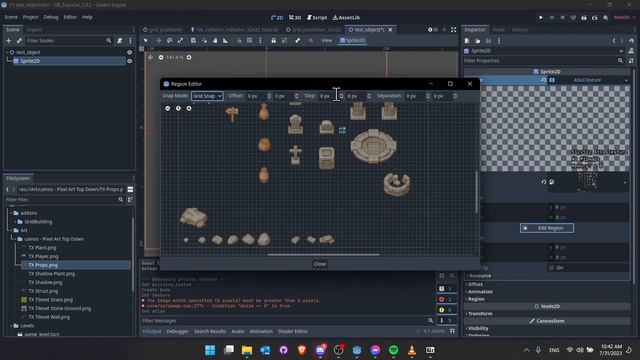Zoom in on the main 2D viewport

pos(189,58)
